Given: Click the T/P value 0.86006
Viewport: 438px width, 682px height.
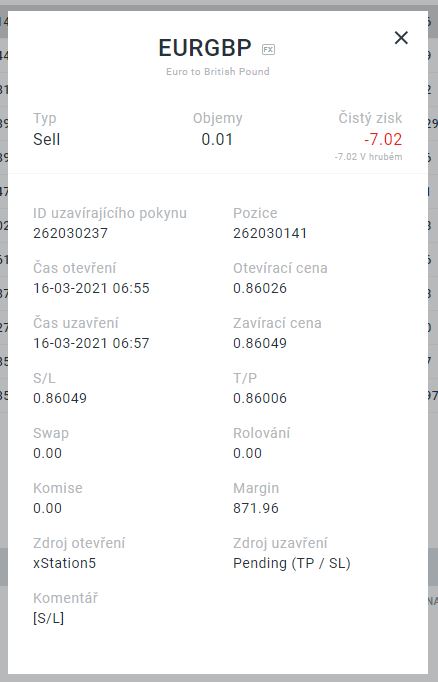Looking at the screenshot, I should (260, 398).
